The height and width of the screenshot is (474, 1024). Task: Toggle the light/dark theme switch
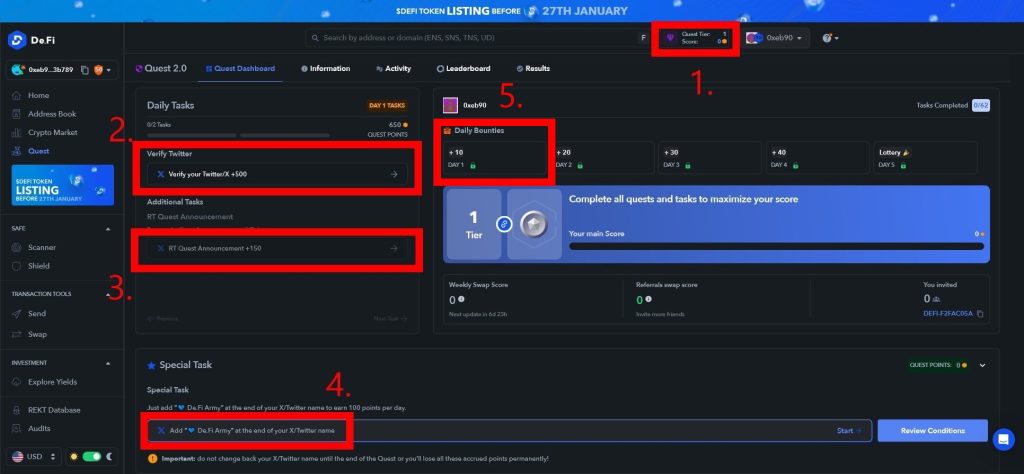coord(92,456)
